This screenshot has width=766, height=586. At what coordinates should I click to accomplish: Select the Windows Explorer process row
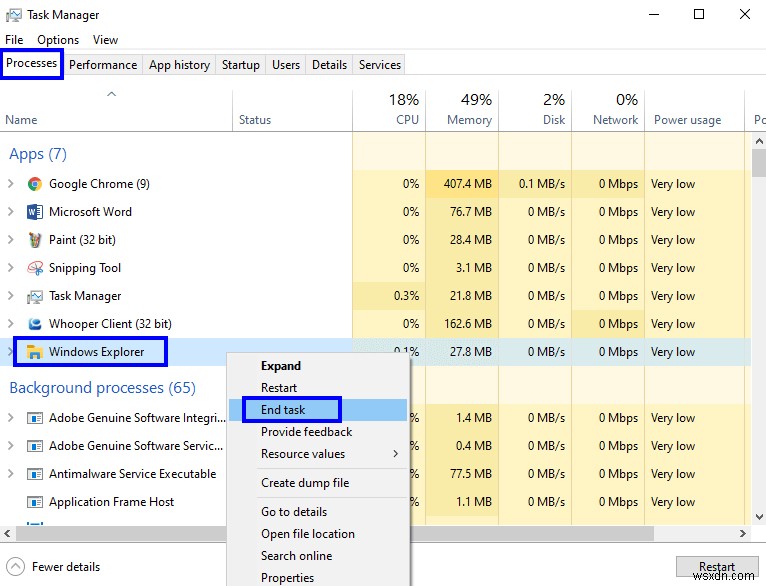[375, 352]
